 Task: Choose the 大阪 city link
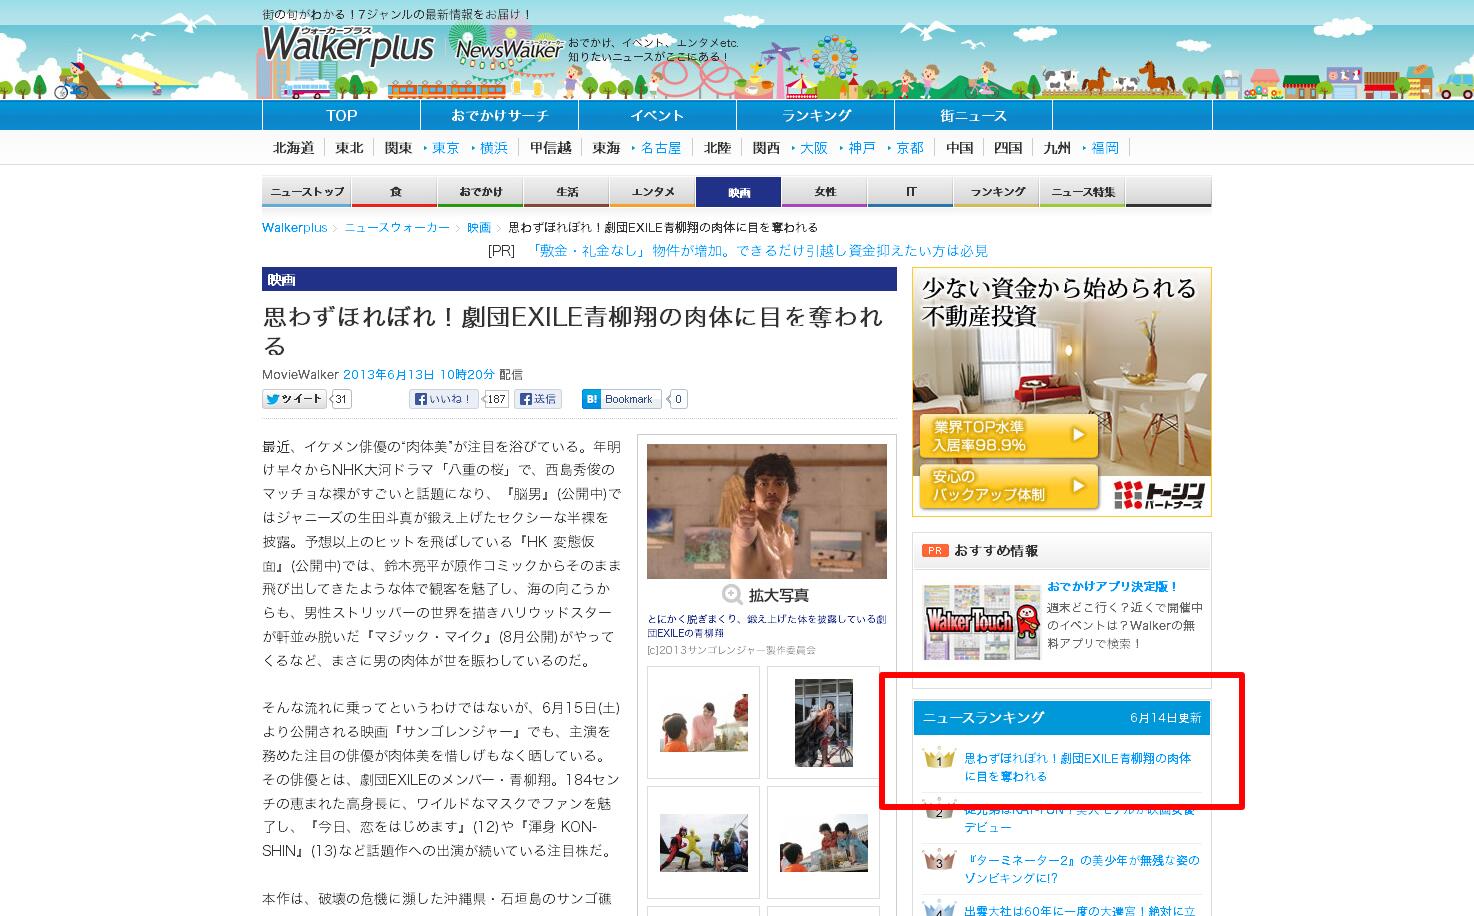814,147
